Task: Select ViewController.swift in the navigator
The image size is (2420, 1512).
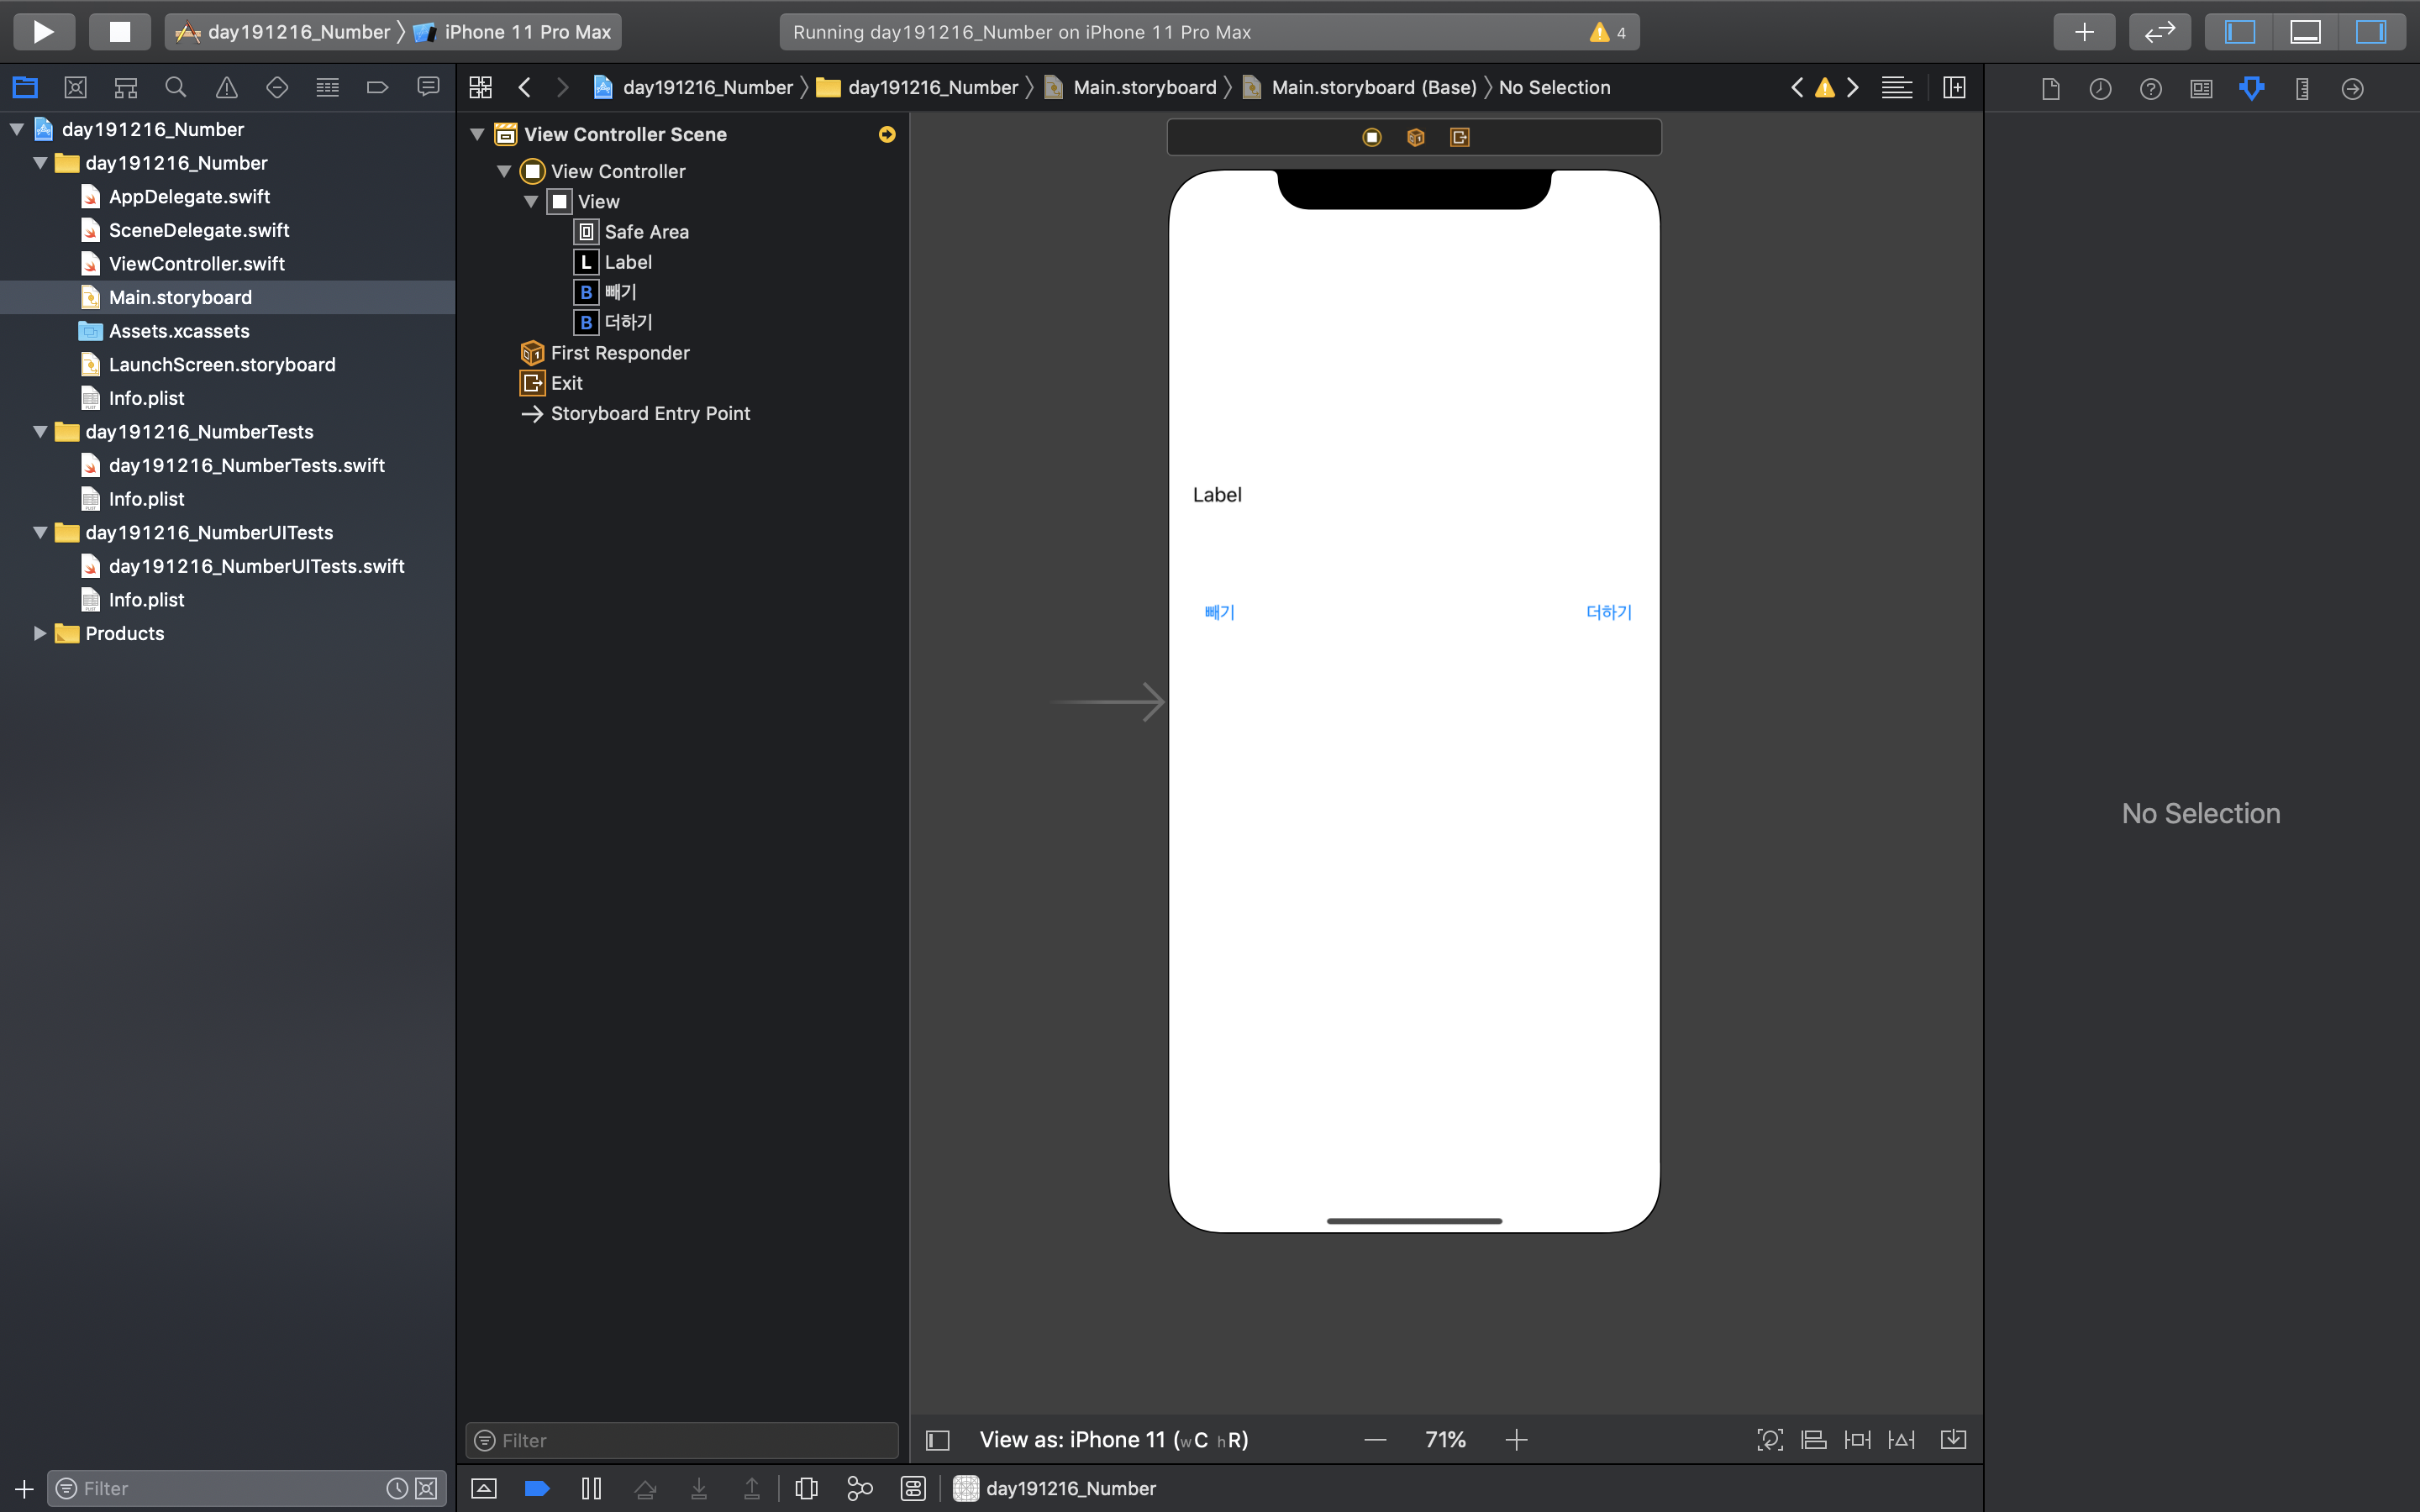Action: [196, 264]
